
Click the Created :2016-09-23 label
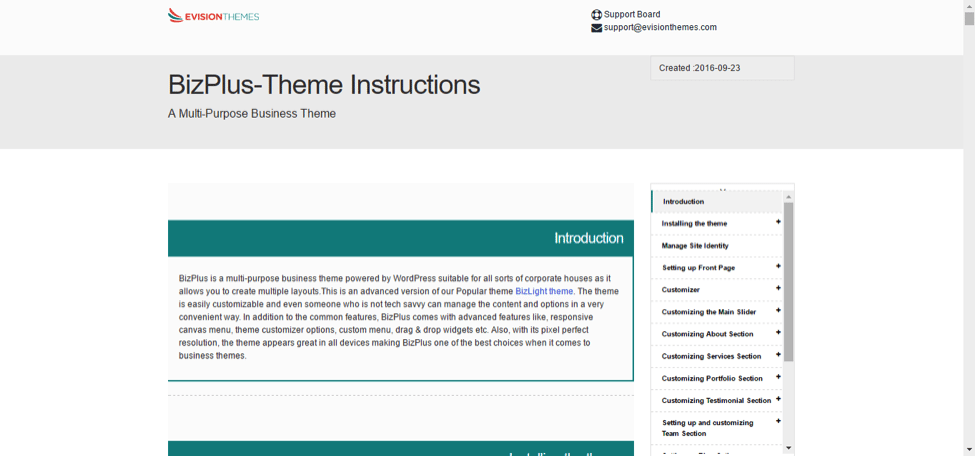[x=700, y=68]
